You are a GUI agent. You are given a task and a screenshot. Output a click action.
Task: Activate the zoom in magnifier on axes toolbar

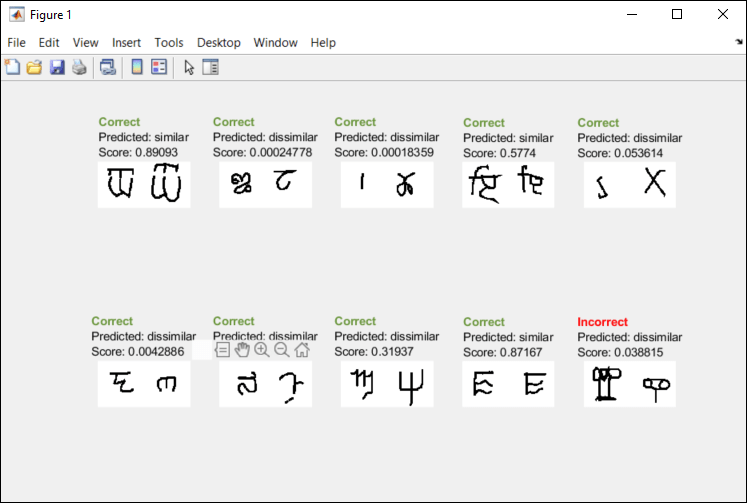coord(262,350)
